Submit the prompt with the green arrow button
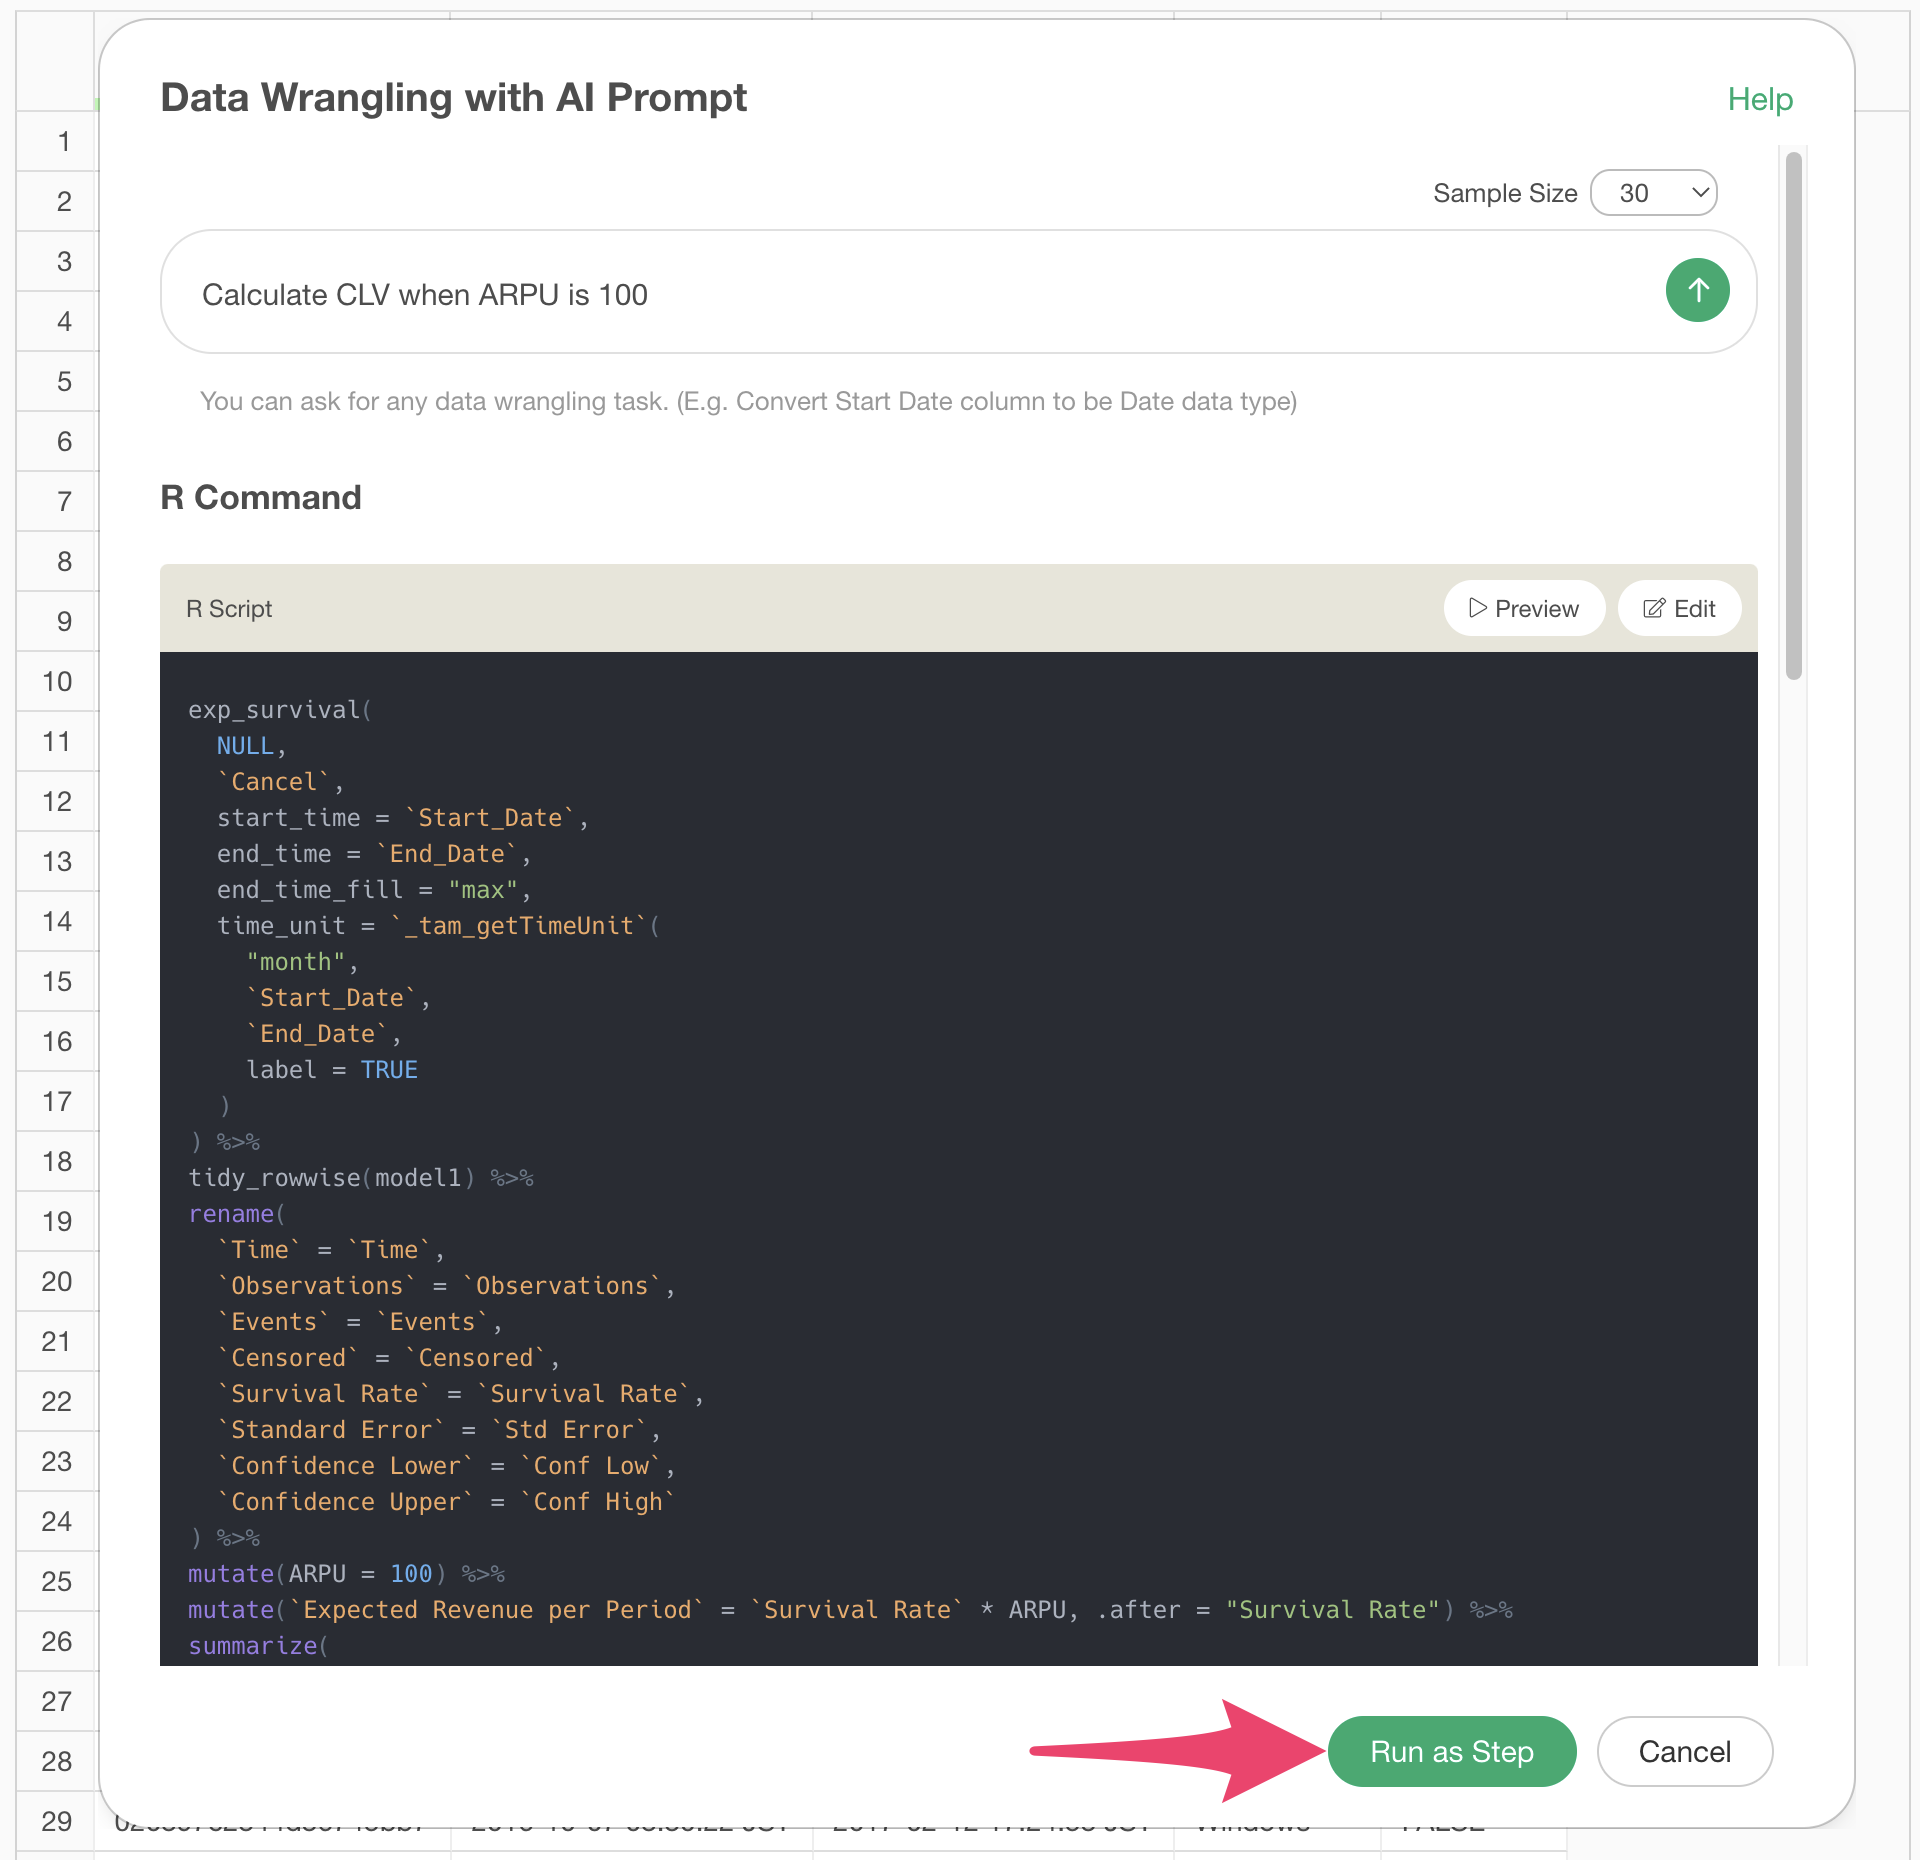Viewport: 1920px width, 1860px height. click(x=1697, y=291)
